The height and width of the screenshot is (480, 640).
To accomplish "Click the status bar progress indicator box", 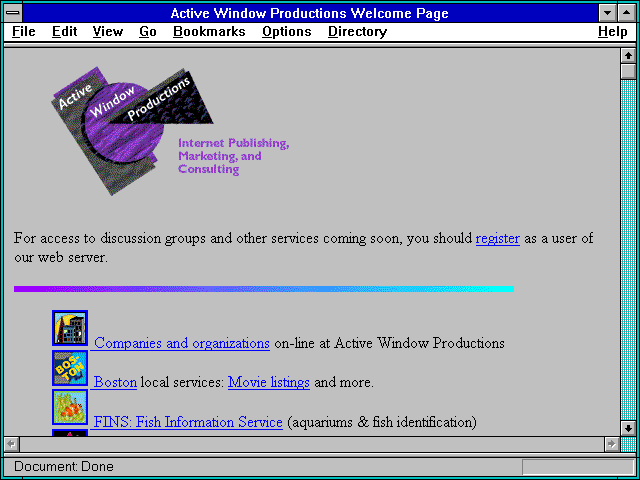I will [578, 467].
